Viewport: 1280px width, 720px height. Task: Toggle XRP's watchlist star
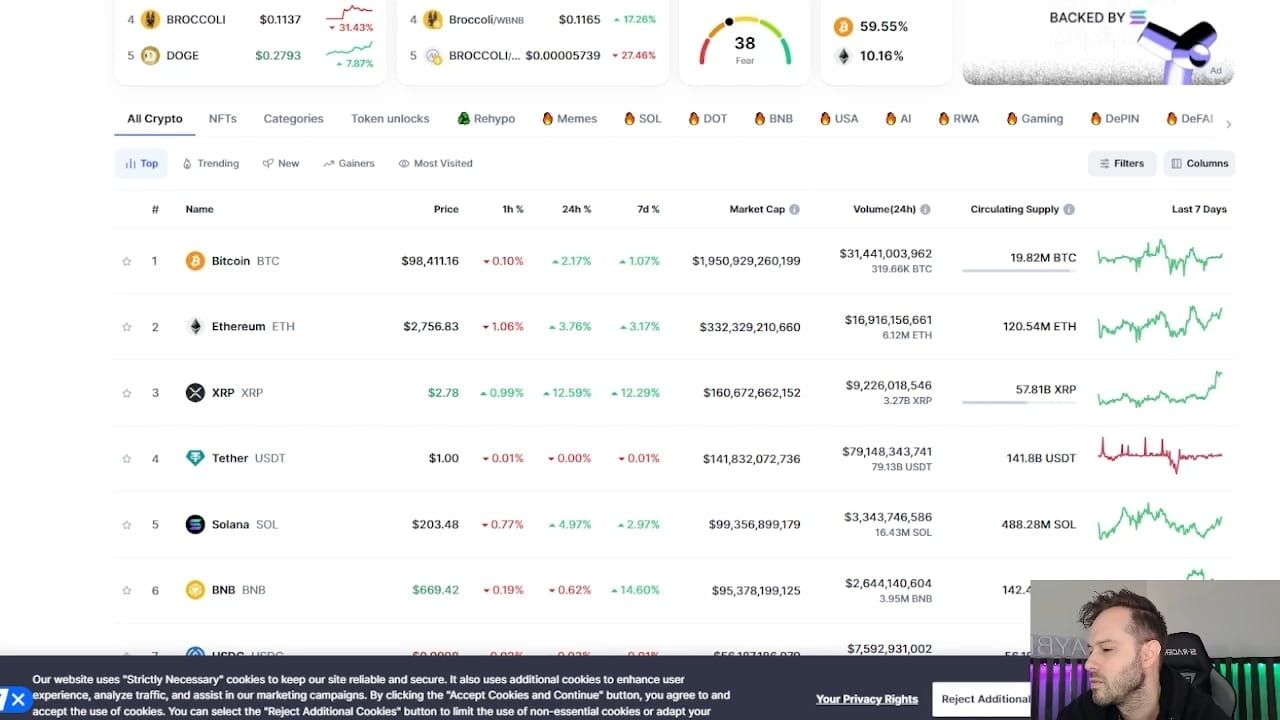(x=126, y=392)
